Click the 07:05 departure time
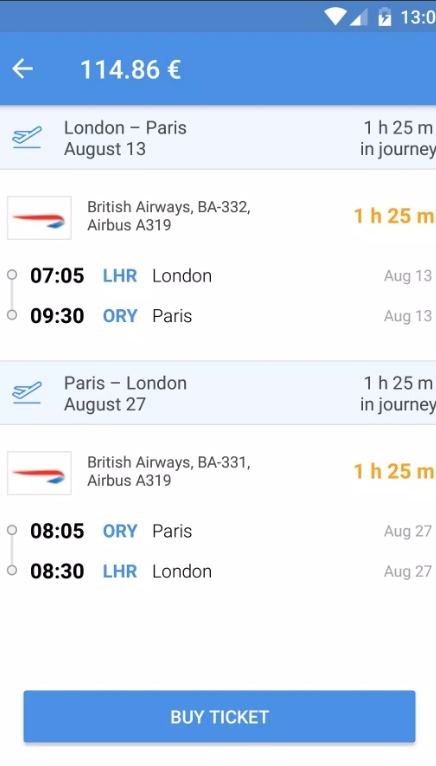The height and width of the screenshot is (766, 436). coord(57,276)
